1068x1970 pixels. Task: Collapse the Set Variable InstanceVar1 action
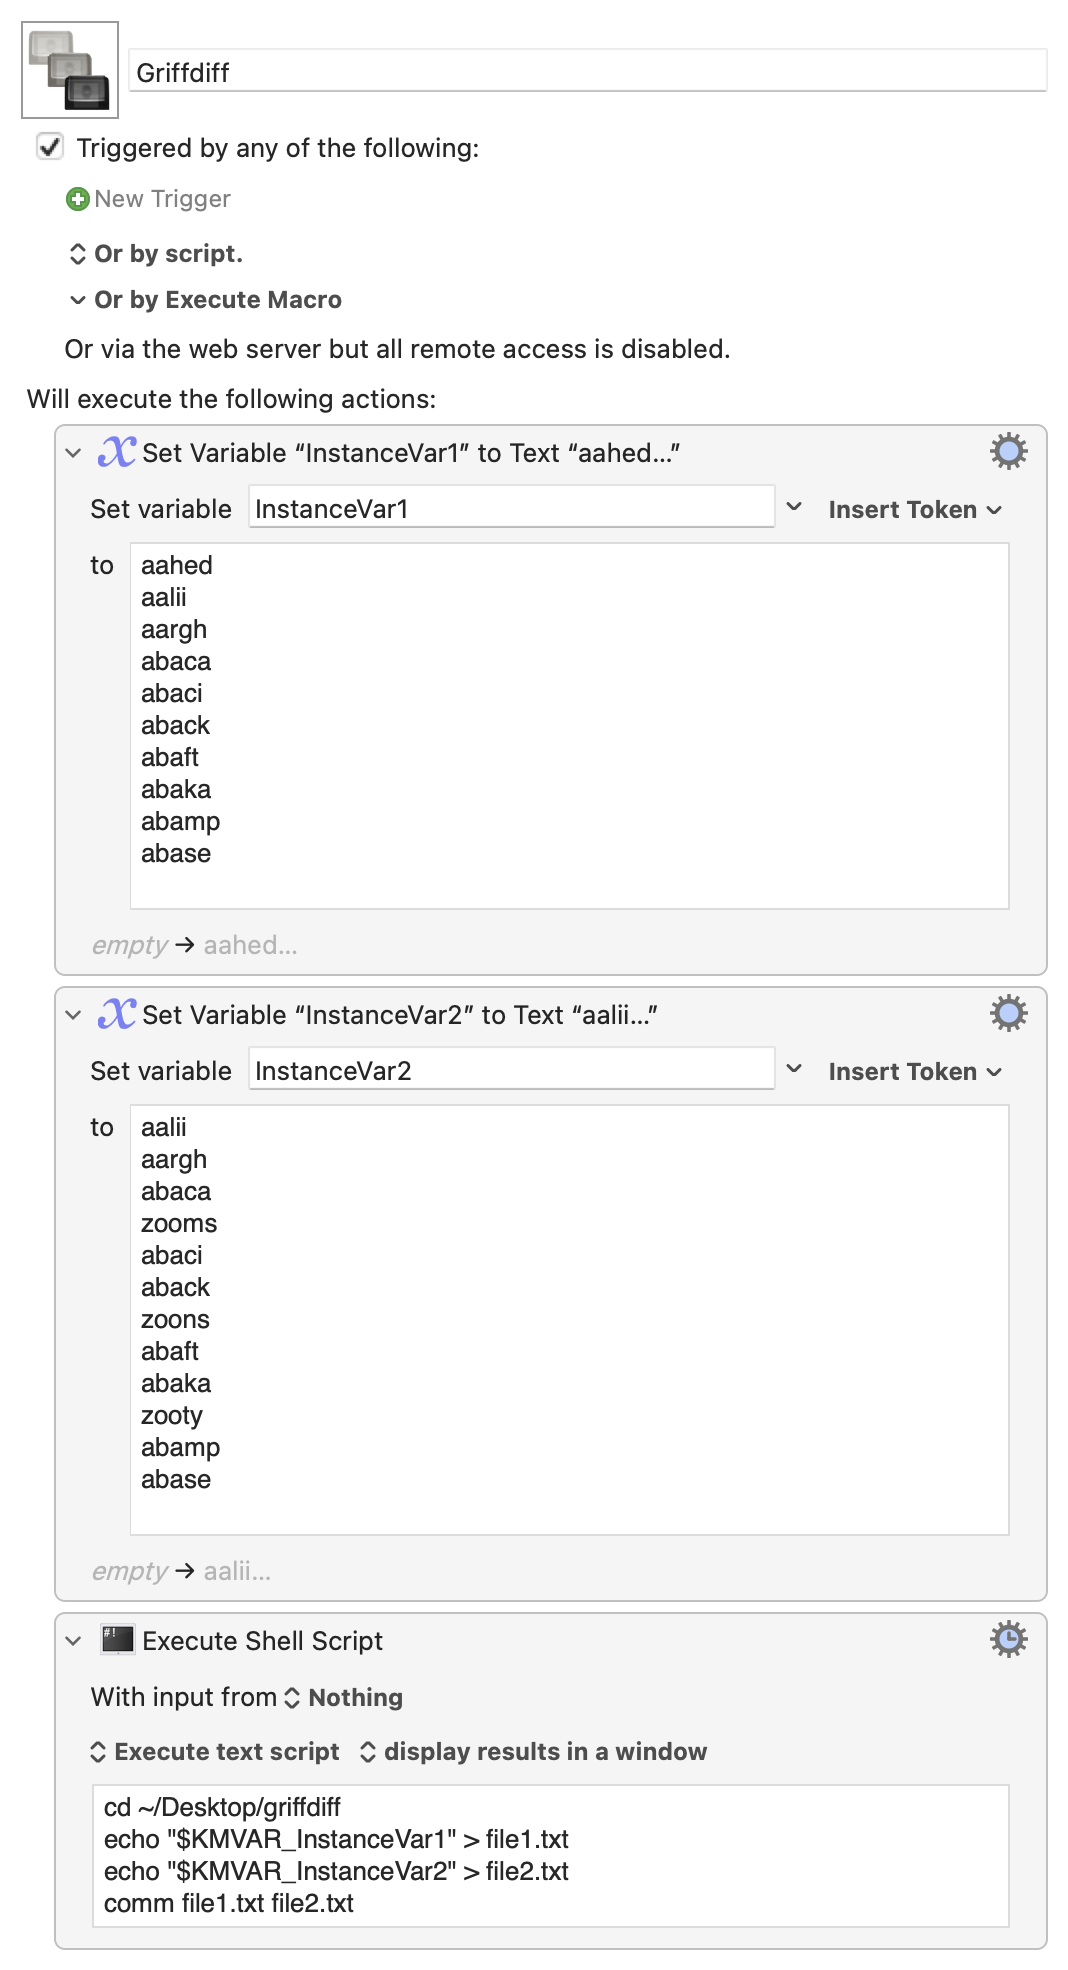(73, 453)
